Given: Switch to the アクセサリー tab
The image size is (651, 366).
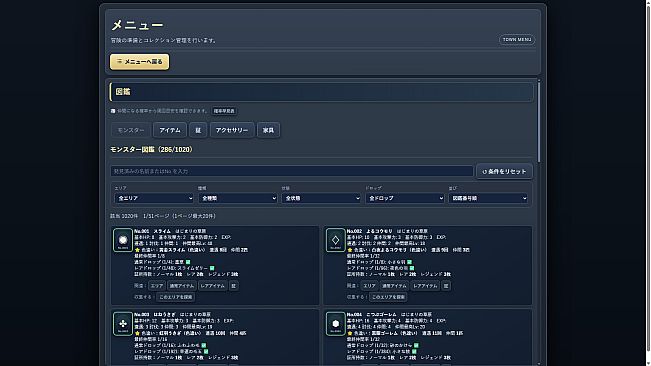Looking at the screenshot, I should click(x=232, y=130).
